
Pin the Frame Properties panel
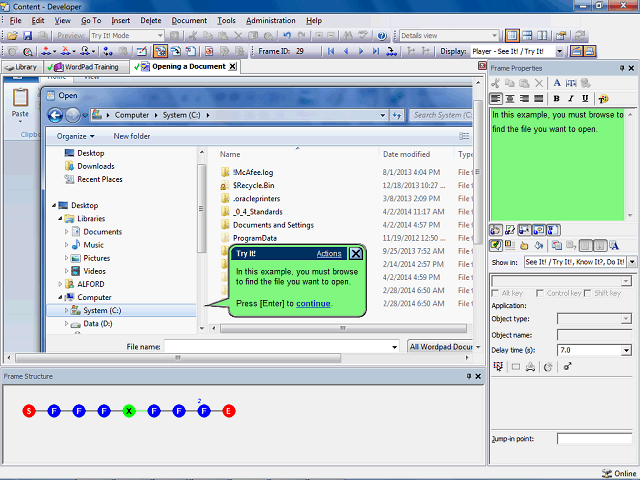click(622, 68)
